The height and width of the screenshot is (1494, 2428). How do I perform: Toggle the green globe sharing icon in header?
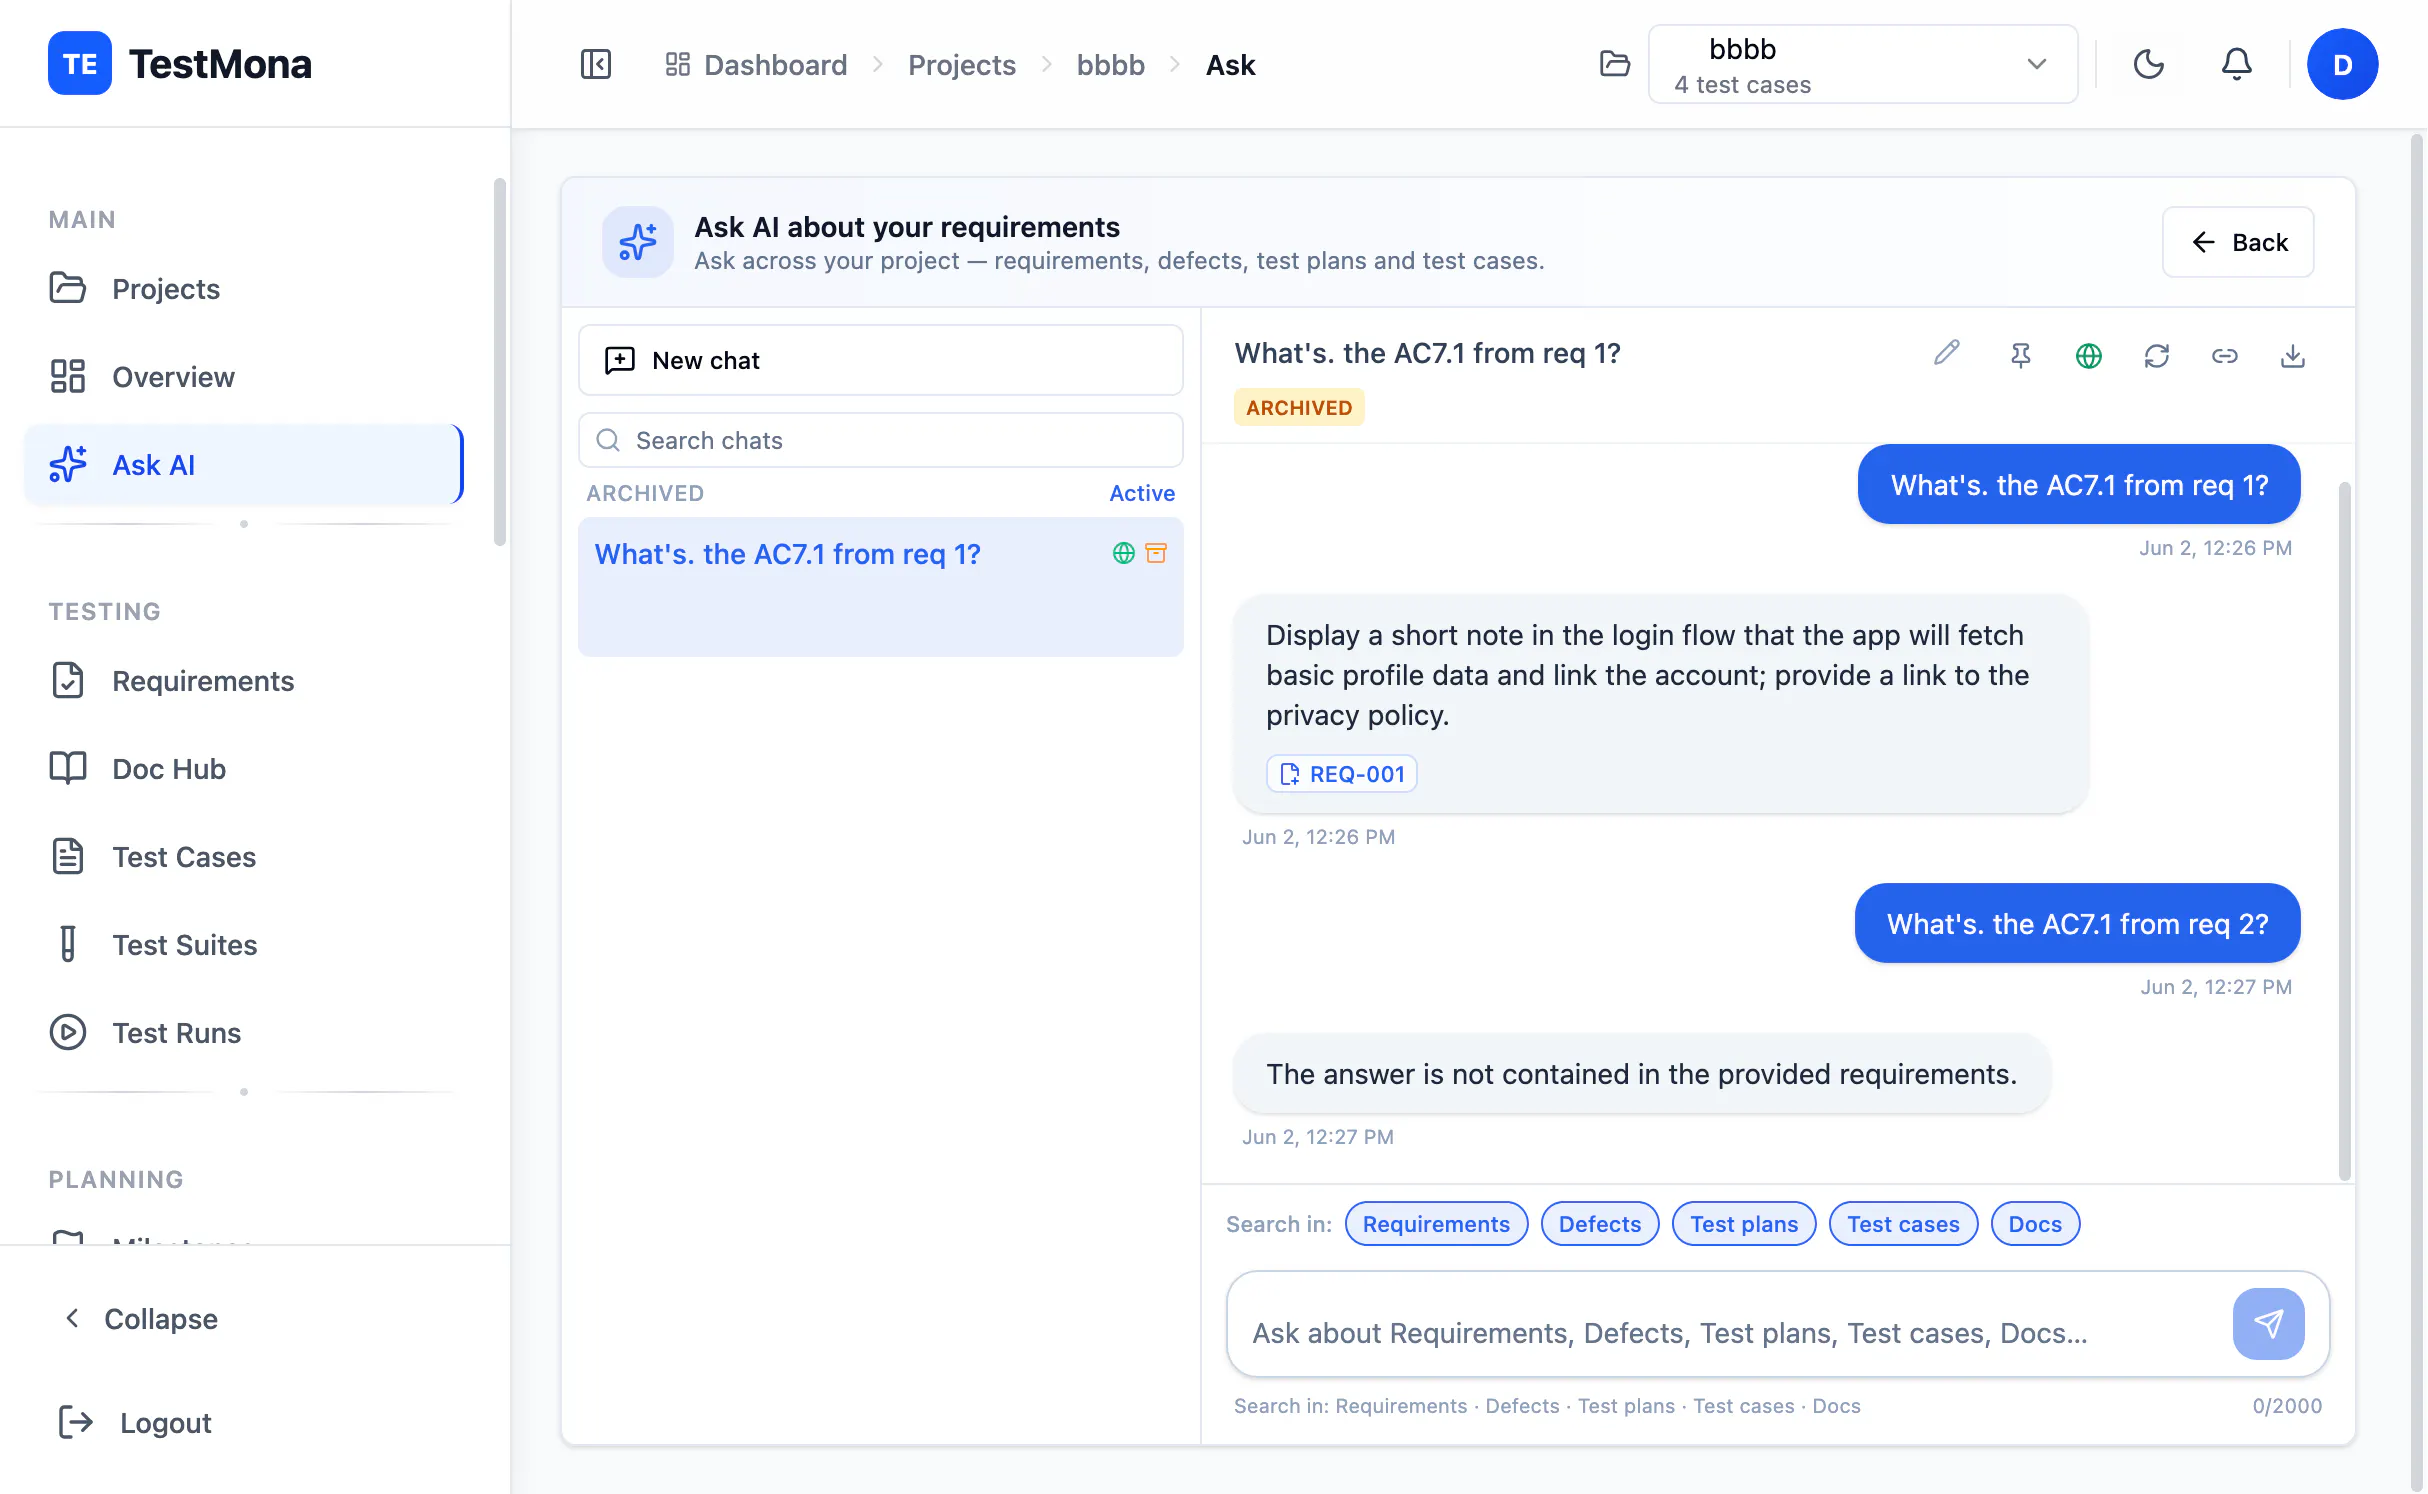tap(2088, 356)
